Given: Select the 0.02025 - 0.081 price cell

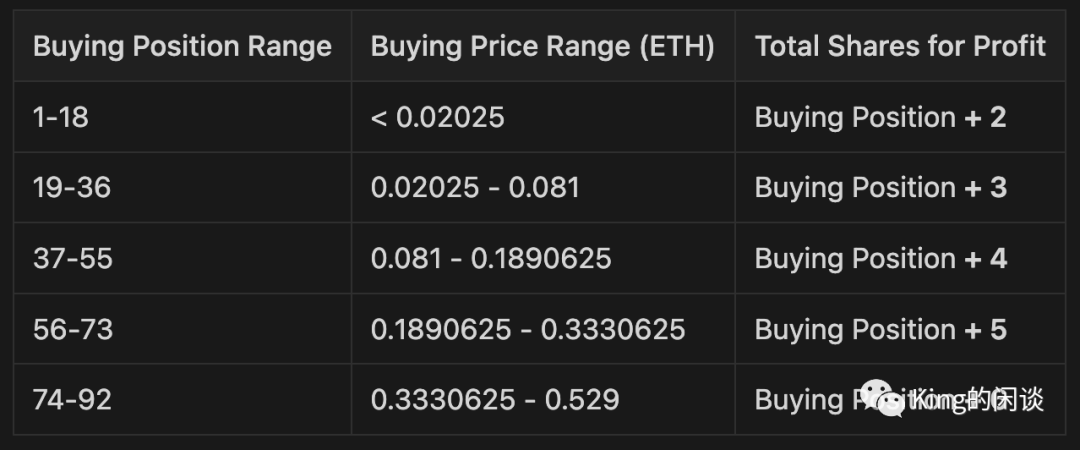Looking at the screenshot, I should (543, 187).
